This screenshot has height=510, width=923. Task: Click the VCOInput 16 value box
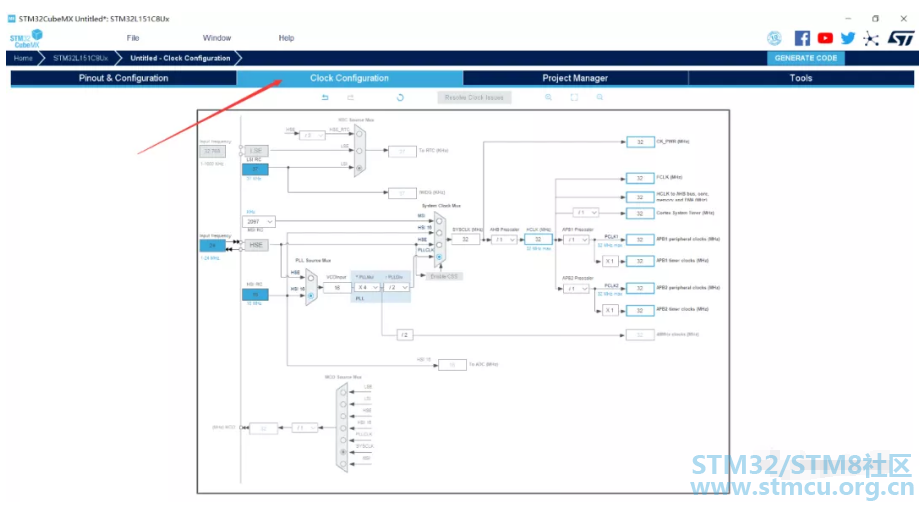337,288
